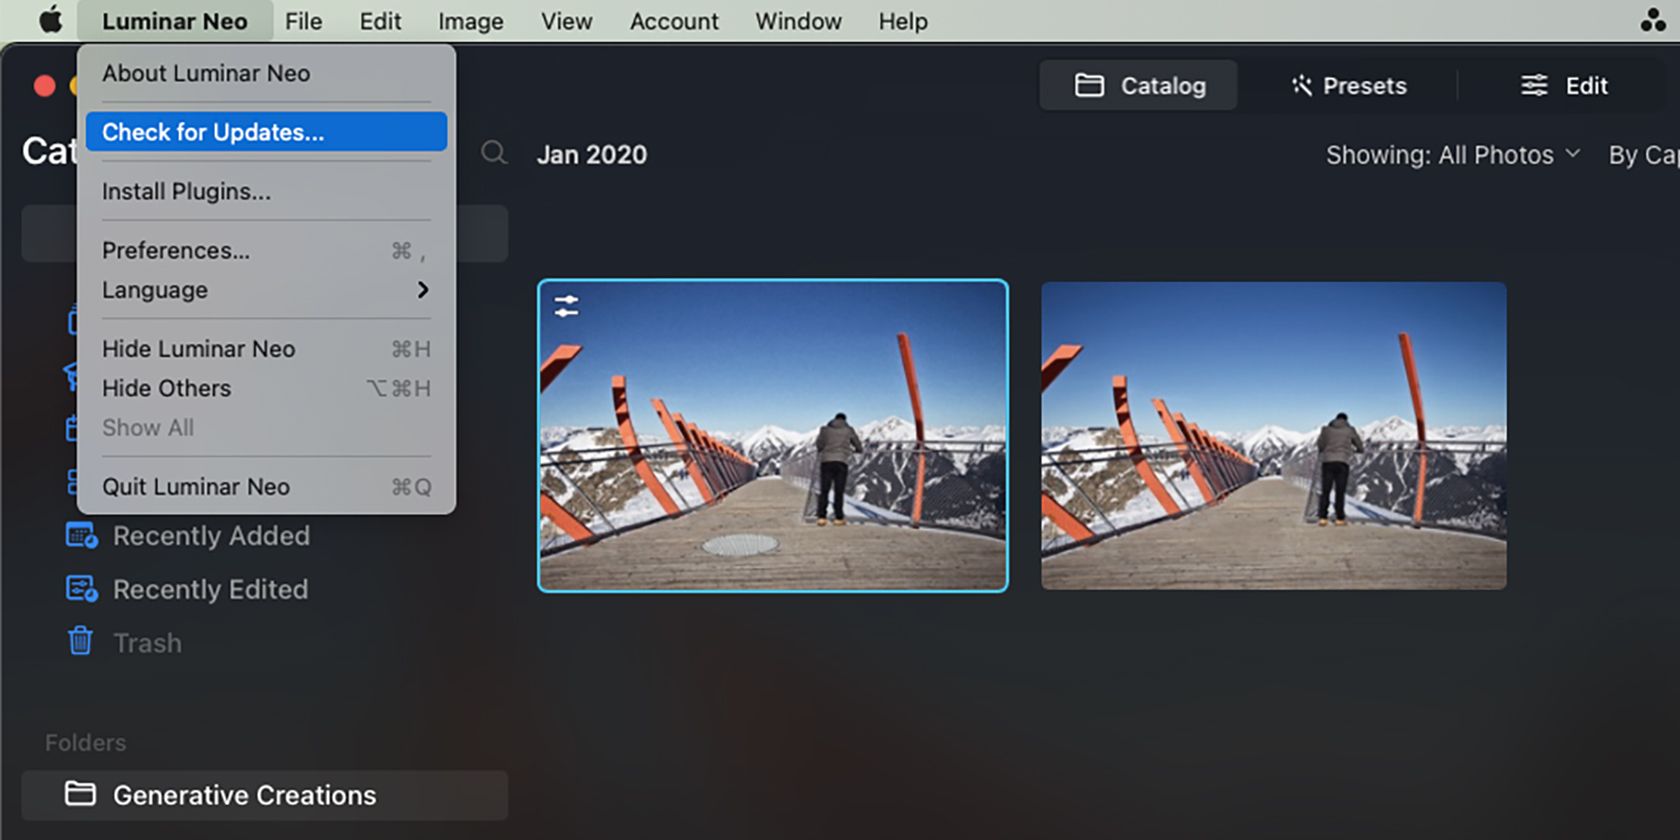The height and width of the screenshot is (840, 1680).
Task: Close the window with red button
Action: click(x=44, y=85)
